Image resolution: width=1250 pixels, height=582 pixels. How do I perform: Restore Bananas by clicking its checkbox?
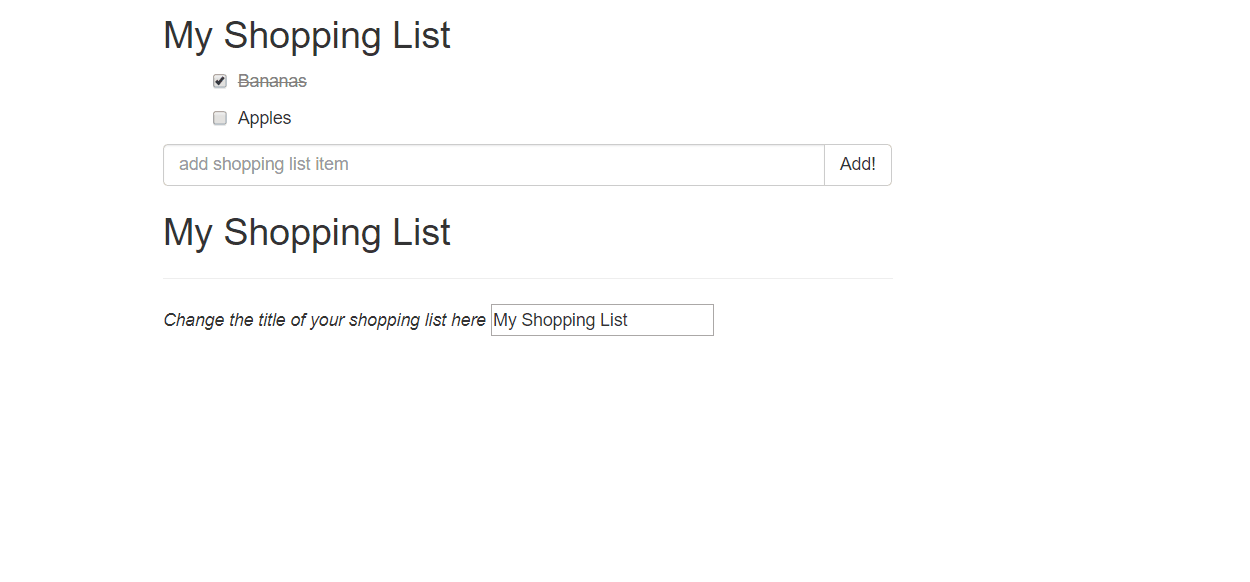pos(220,81)
